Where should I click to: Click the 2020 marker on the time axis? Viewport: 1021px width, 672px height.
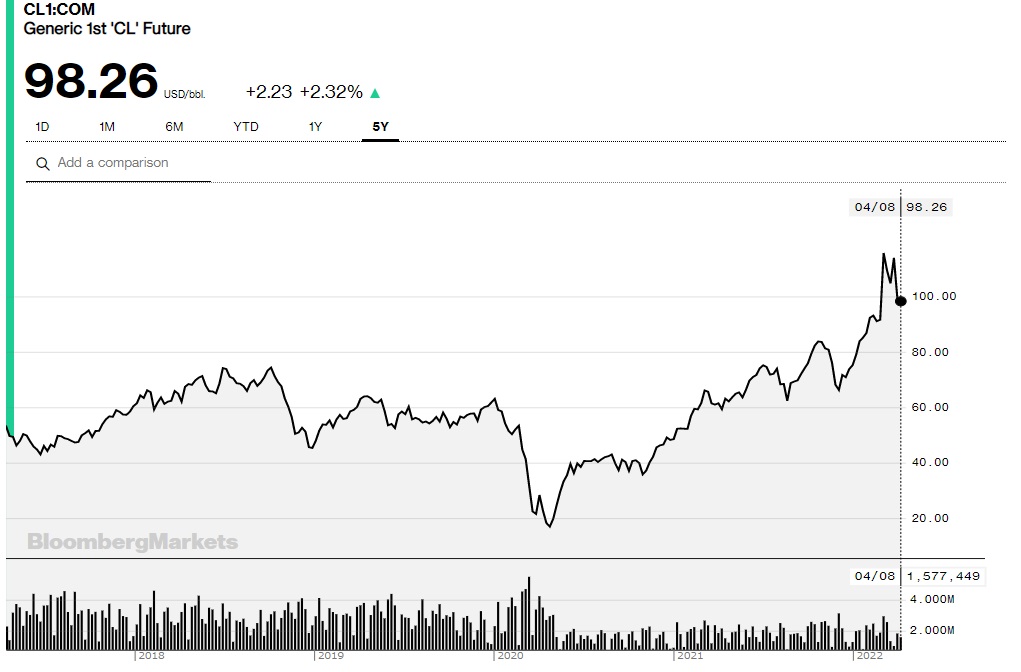510,656
